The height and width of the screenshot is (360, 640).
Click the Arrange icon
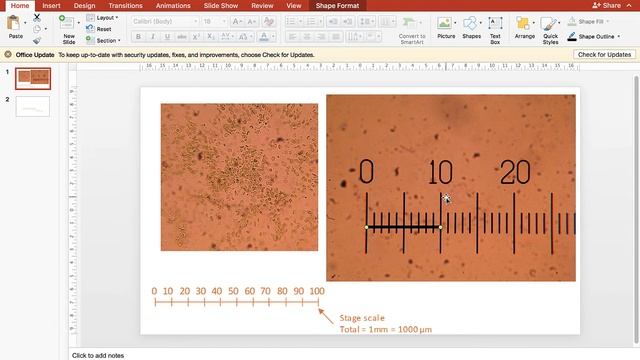click(523, 23)
